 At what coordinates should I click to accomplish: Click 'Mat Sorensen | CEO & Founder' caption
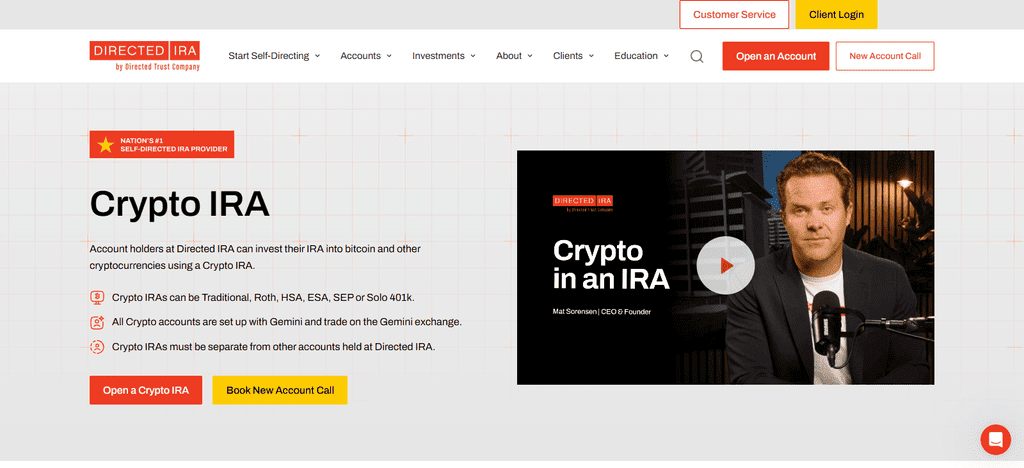coord(601,312)
